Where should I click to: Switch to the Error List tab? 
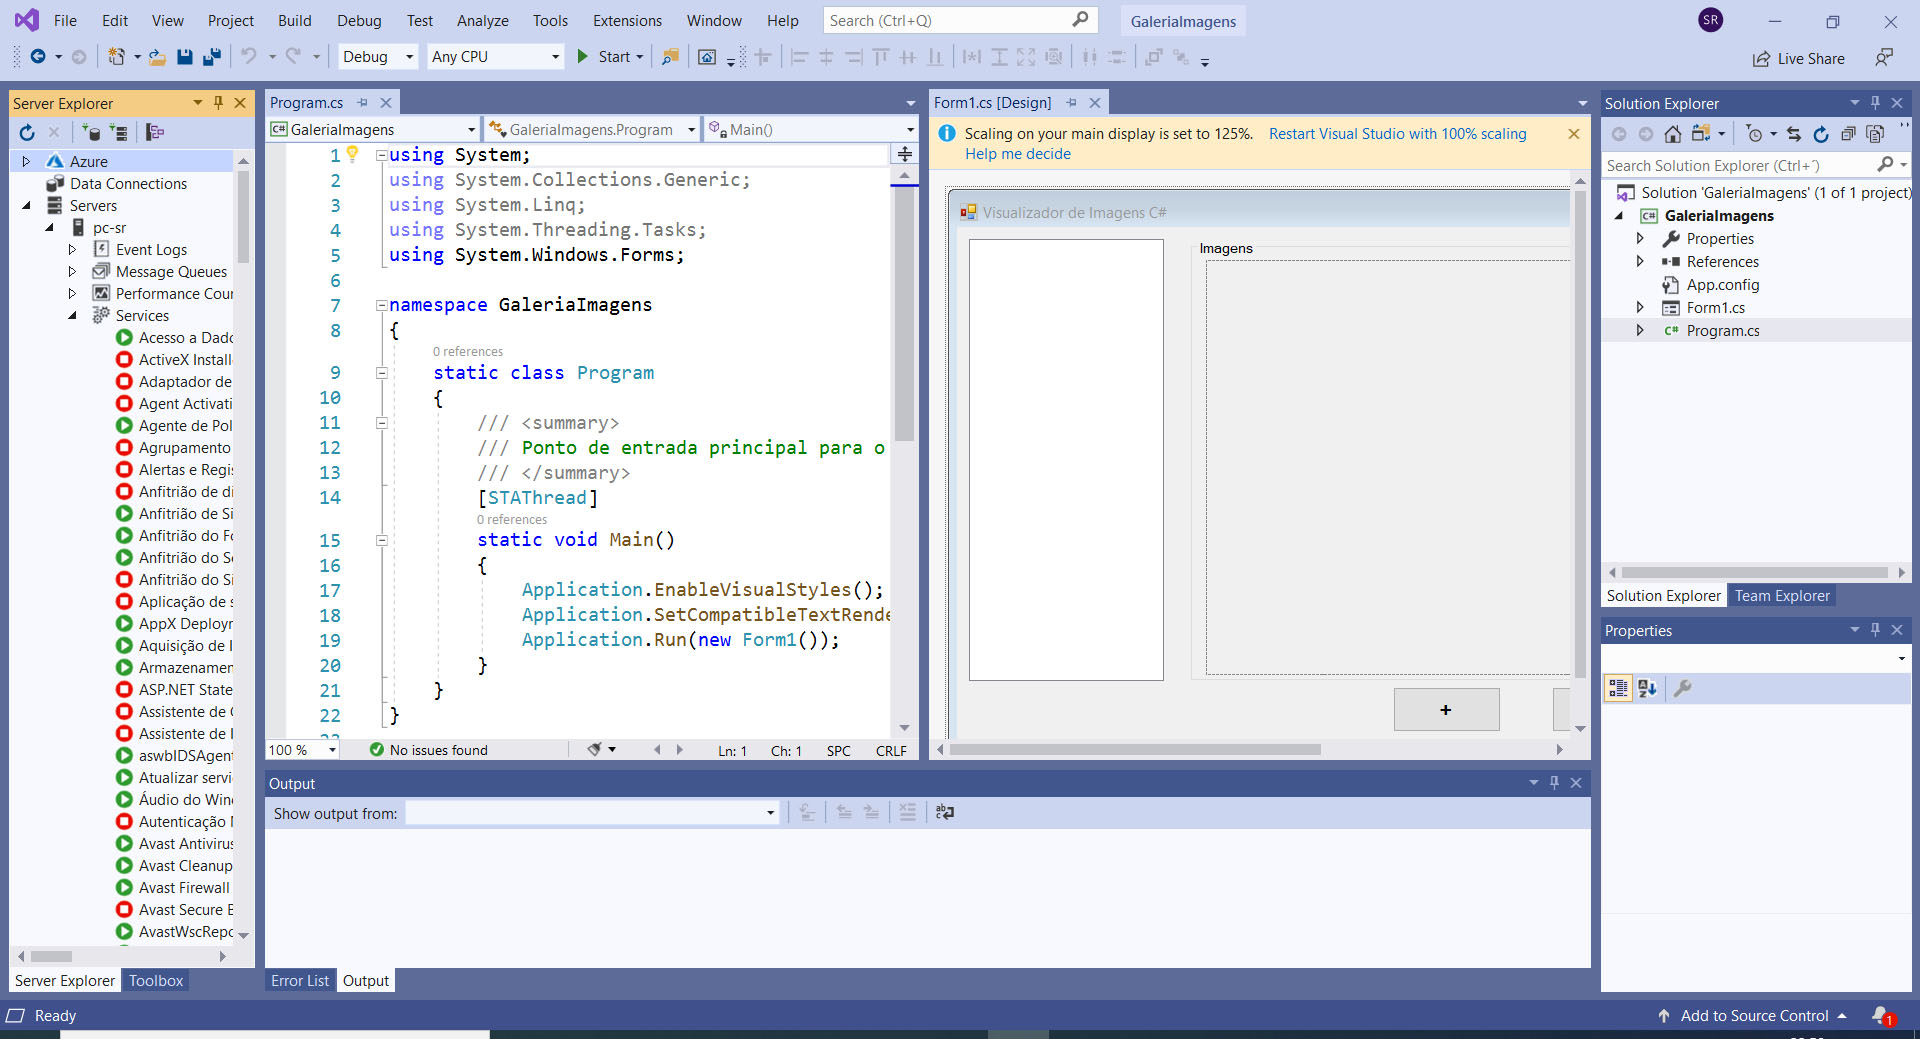(x=299, y=980)
